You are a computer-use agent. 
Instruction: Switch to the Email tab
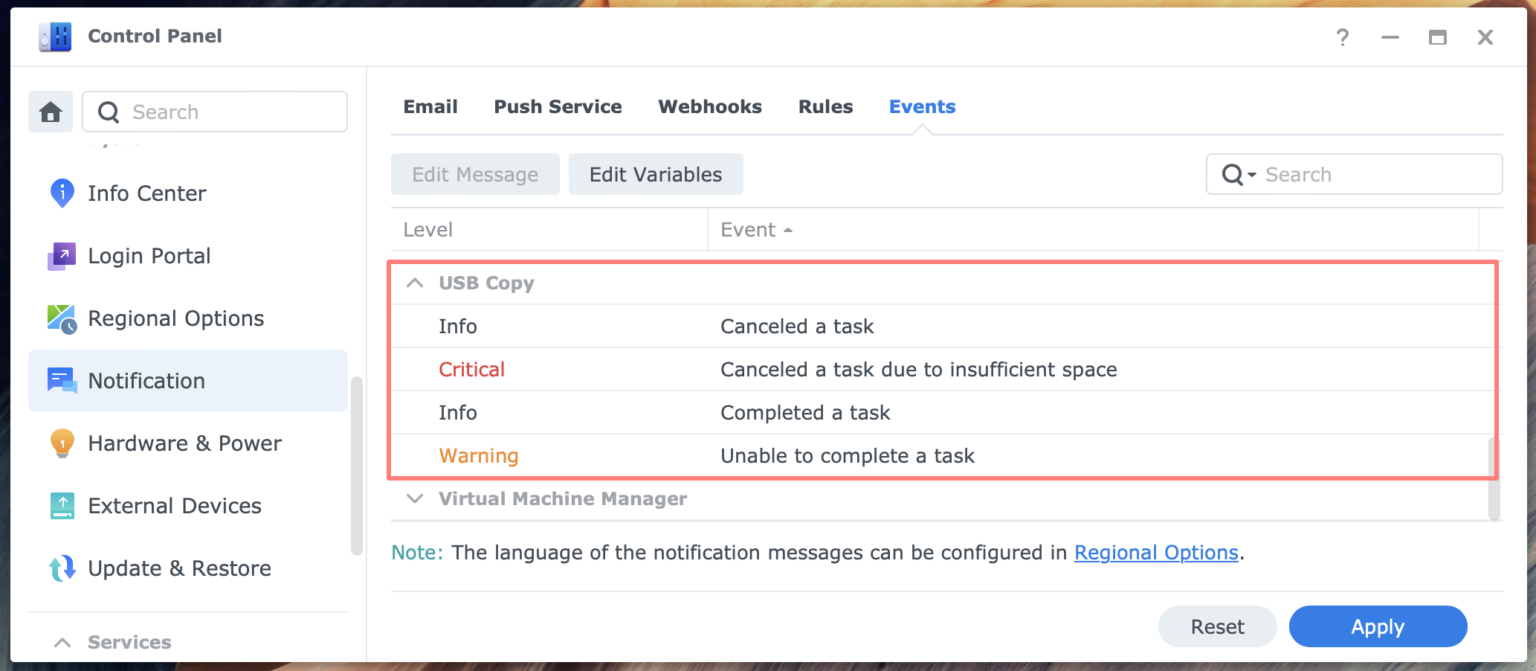(x=430, y=106)
